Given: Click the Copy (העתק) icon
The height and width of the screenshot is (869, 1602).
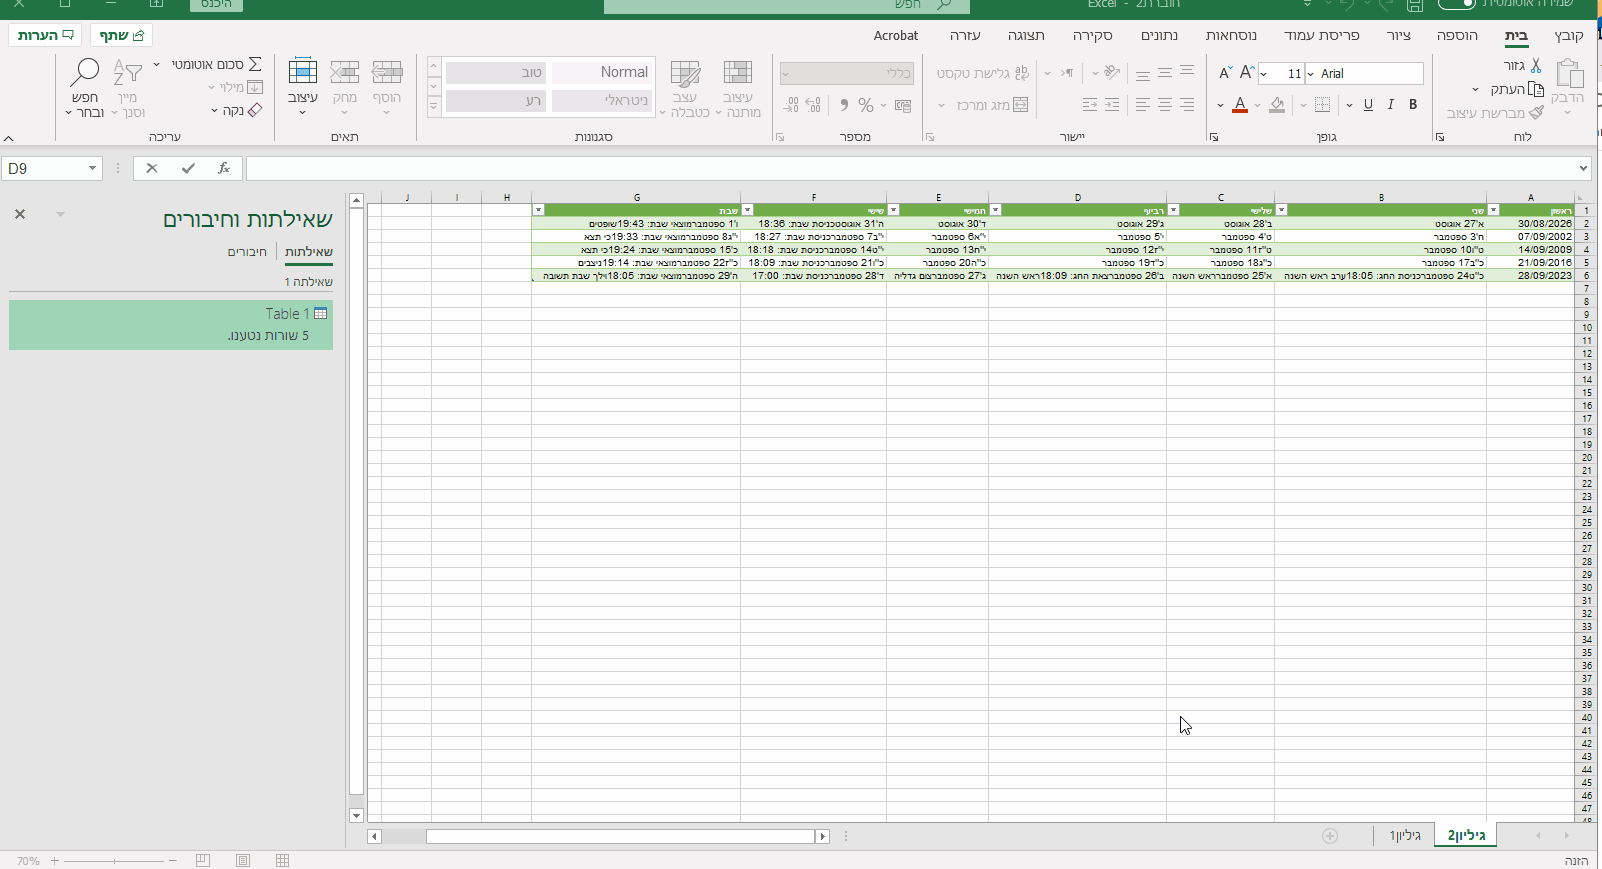Looking at the screenshot, I should click(1536, 89).
